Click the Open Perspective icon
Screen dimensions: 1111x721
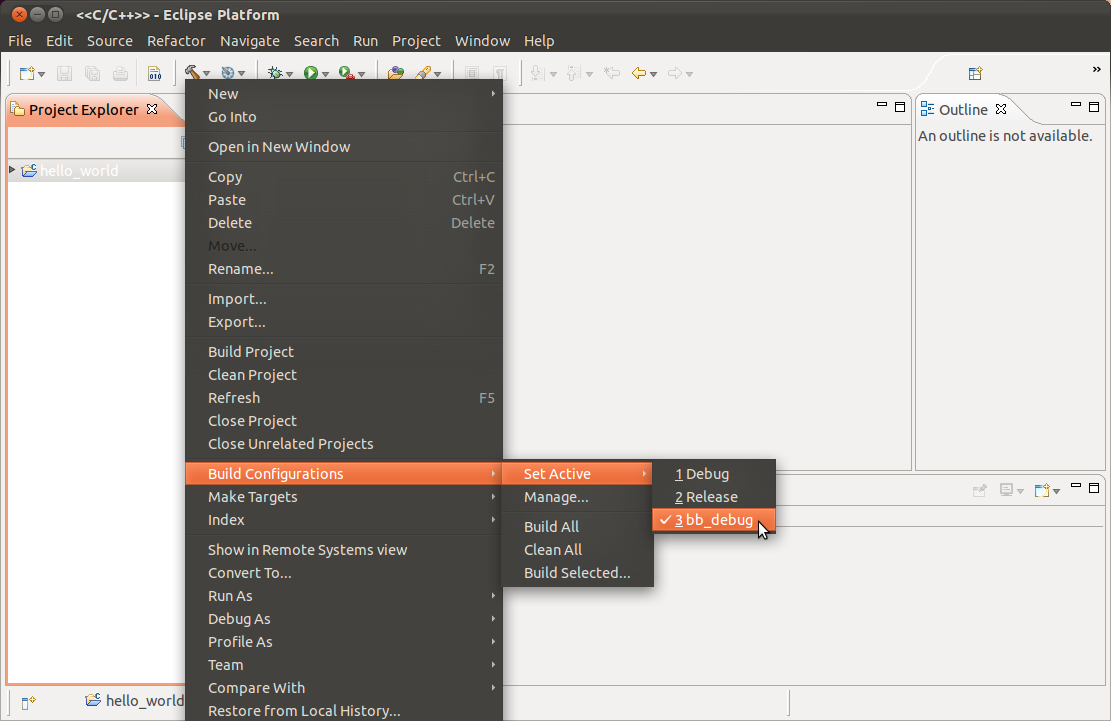[x=976, y=73]
